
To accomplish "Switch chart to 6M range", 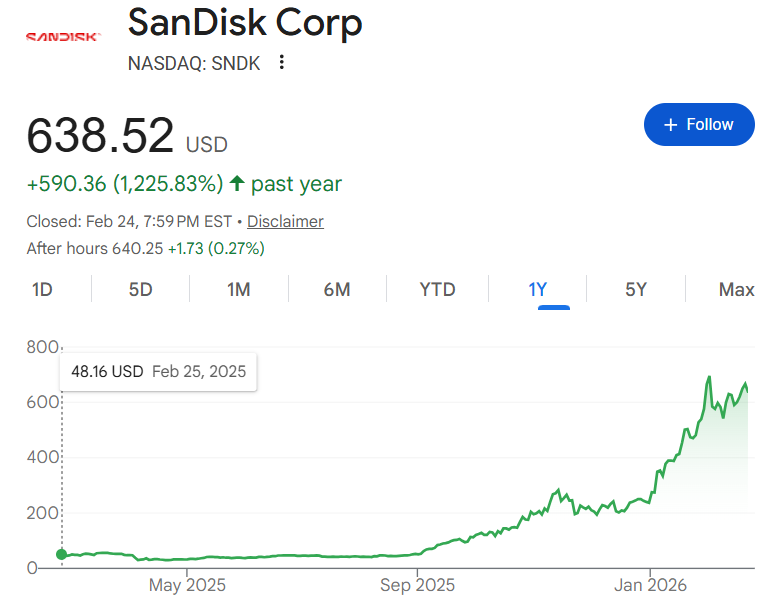I will [x=337, y=290].
